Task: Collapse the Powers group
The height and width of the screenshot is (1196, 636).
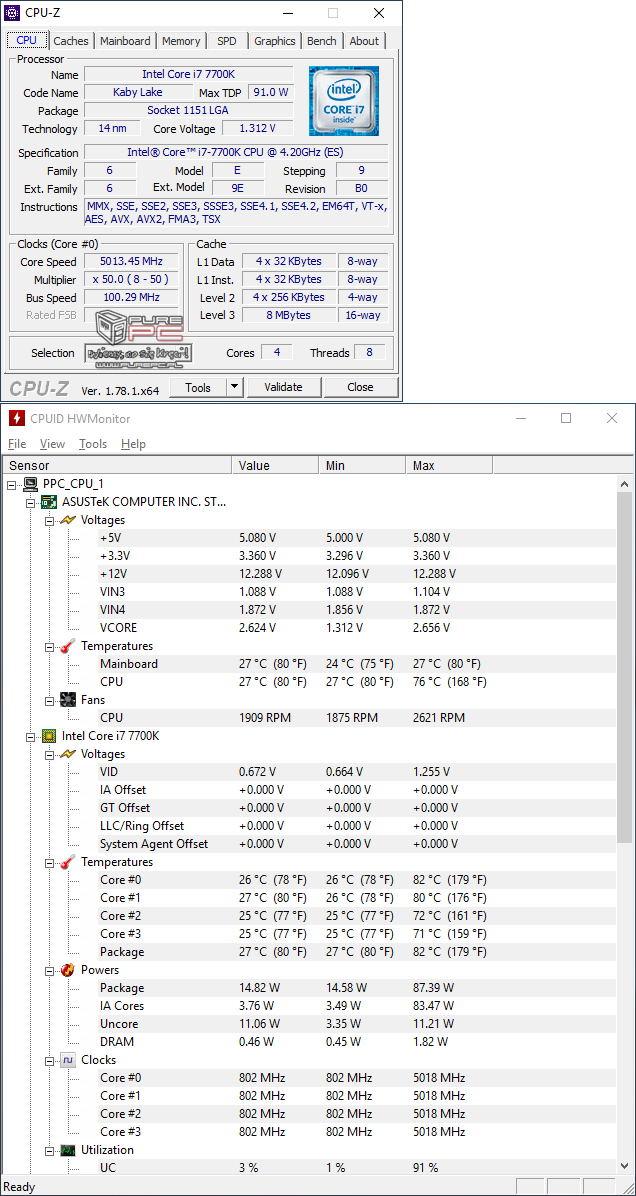Action: 49,970
